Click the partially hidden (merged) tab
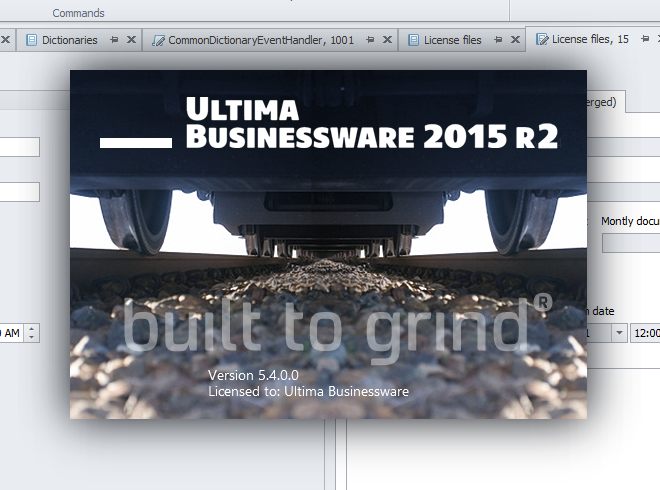This screenshot has height=490, width=660. (606, 102)
